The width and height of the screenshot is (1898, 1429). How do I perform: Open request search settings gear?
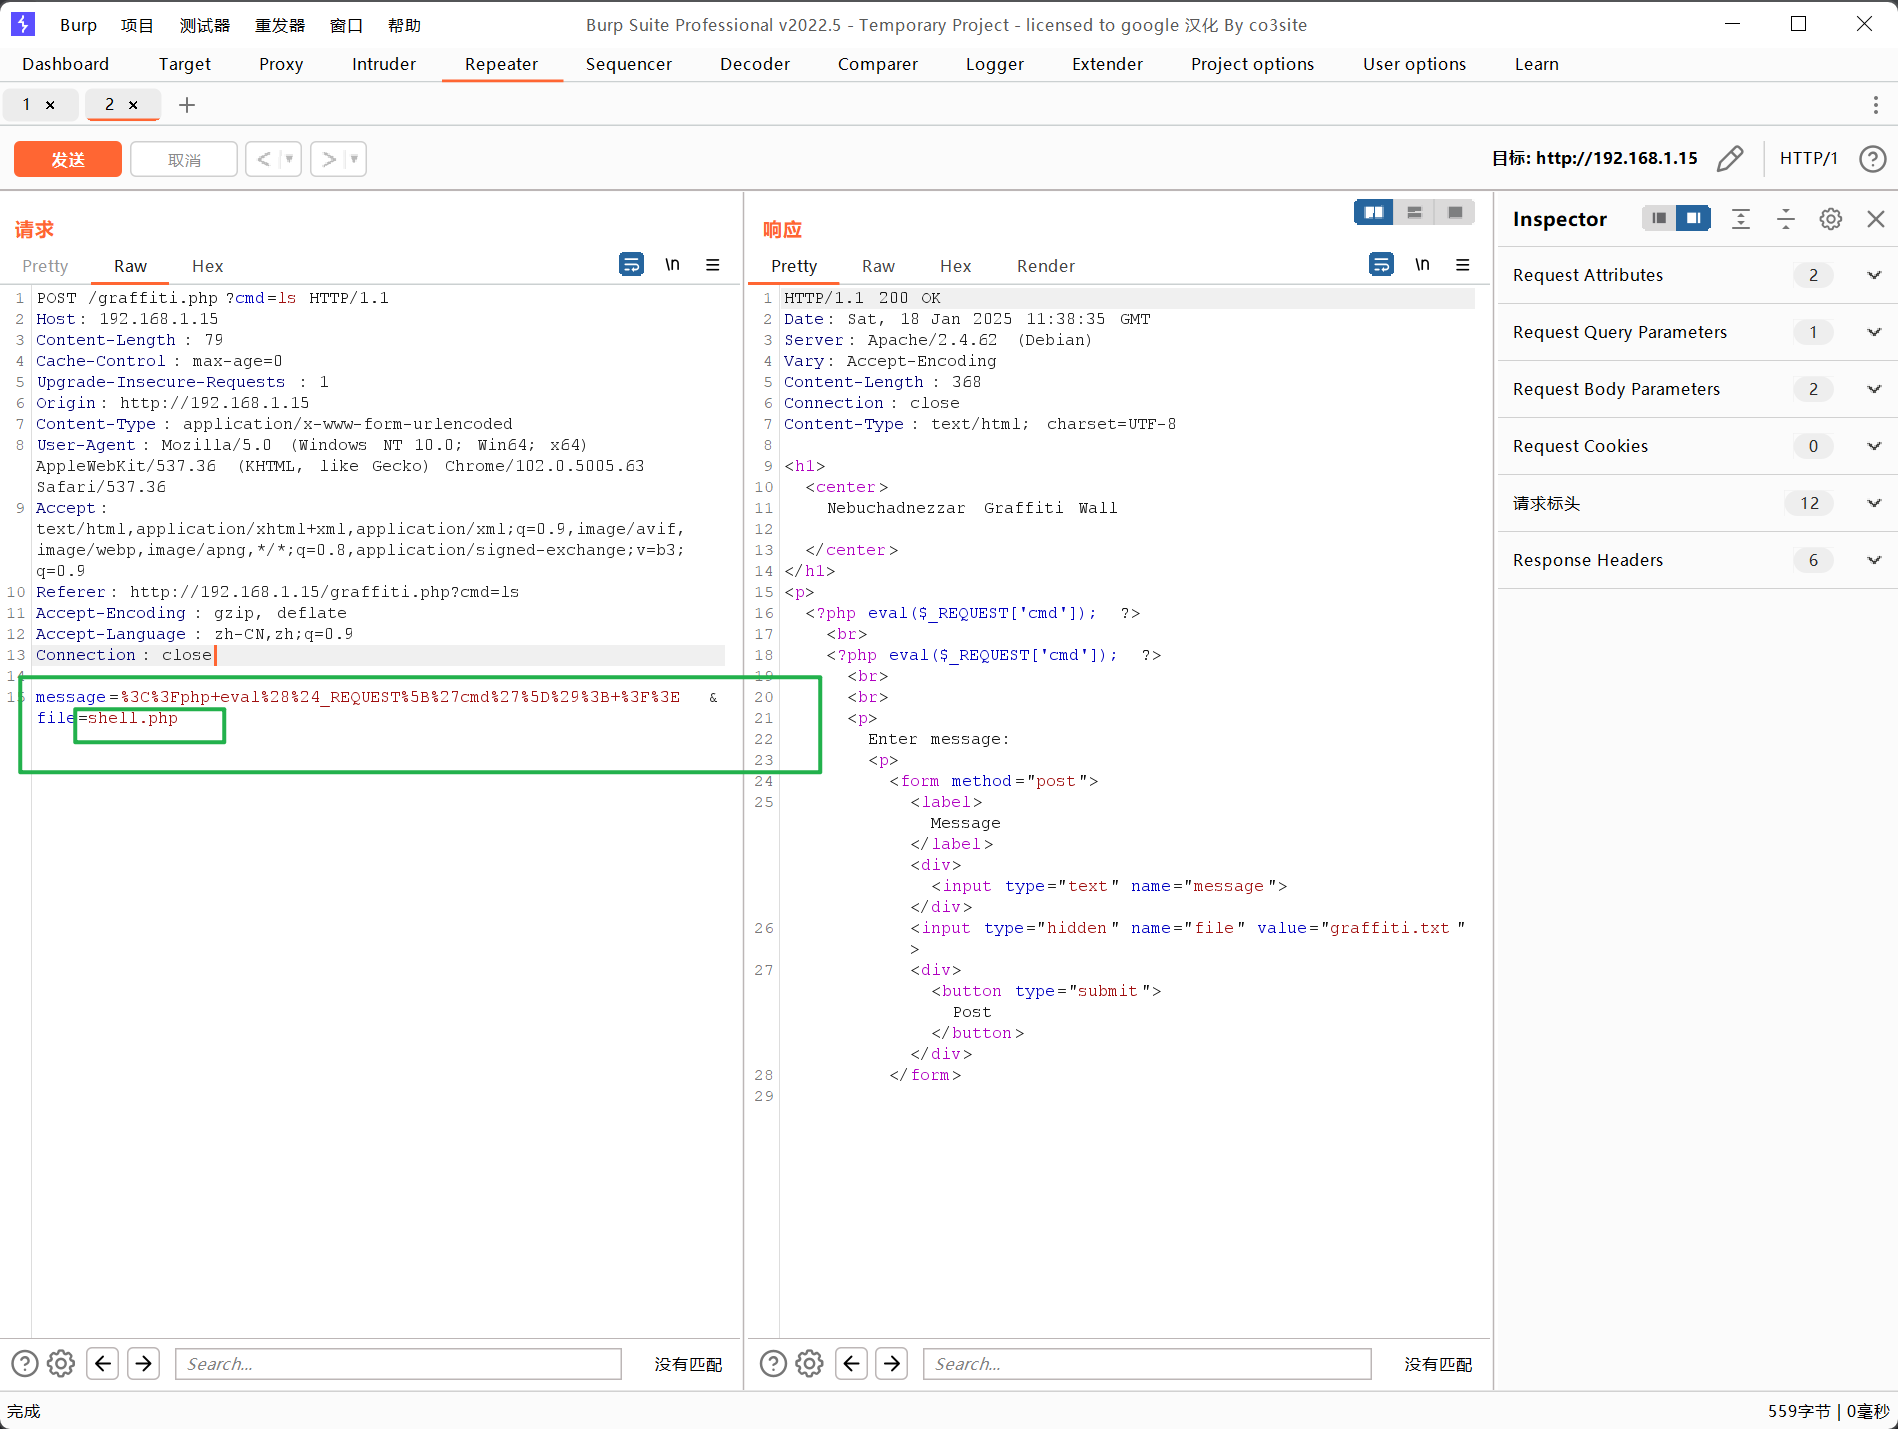[61, 1363]
